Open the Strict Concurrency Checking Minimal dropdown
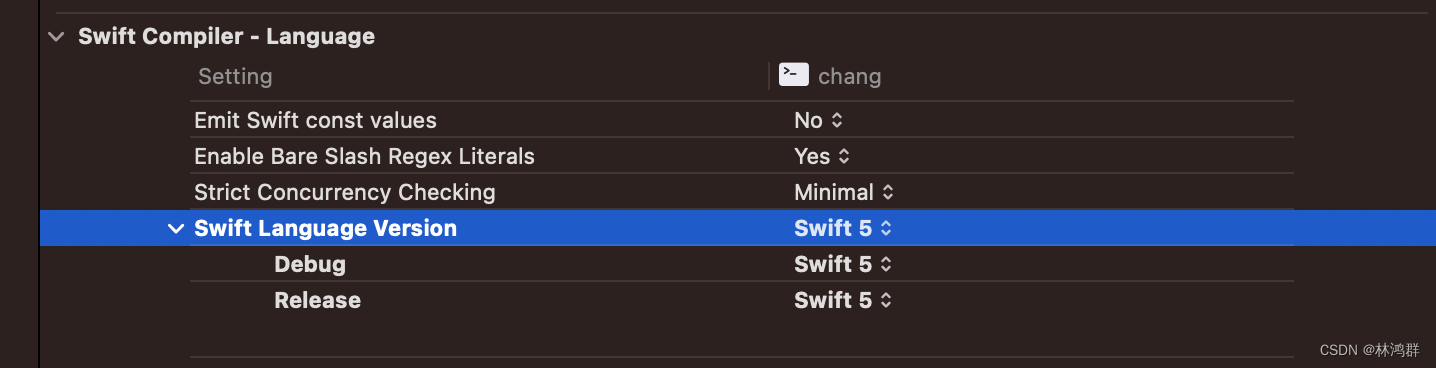1436x368 pixels. click(x=844, y=192)
